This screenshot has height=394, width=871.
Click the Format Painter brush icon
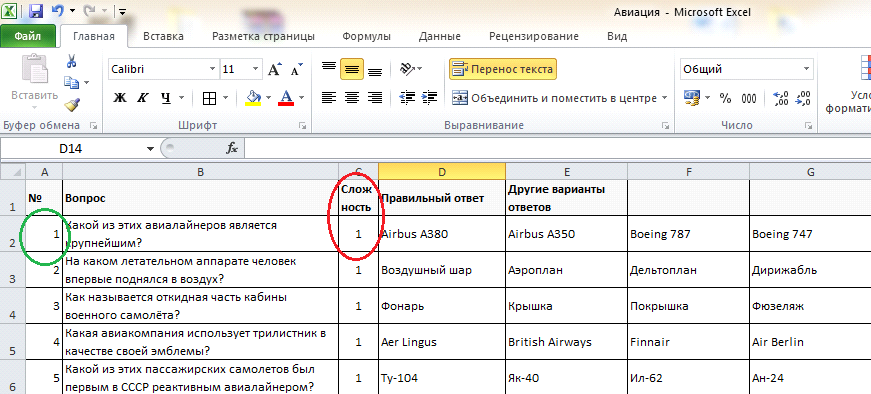click(72, 104)
